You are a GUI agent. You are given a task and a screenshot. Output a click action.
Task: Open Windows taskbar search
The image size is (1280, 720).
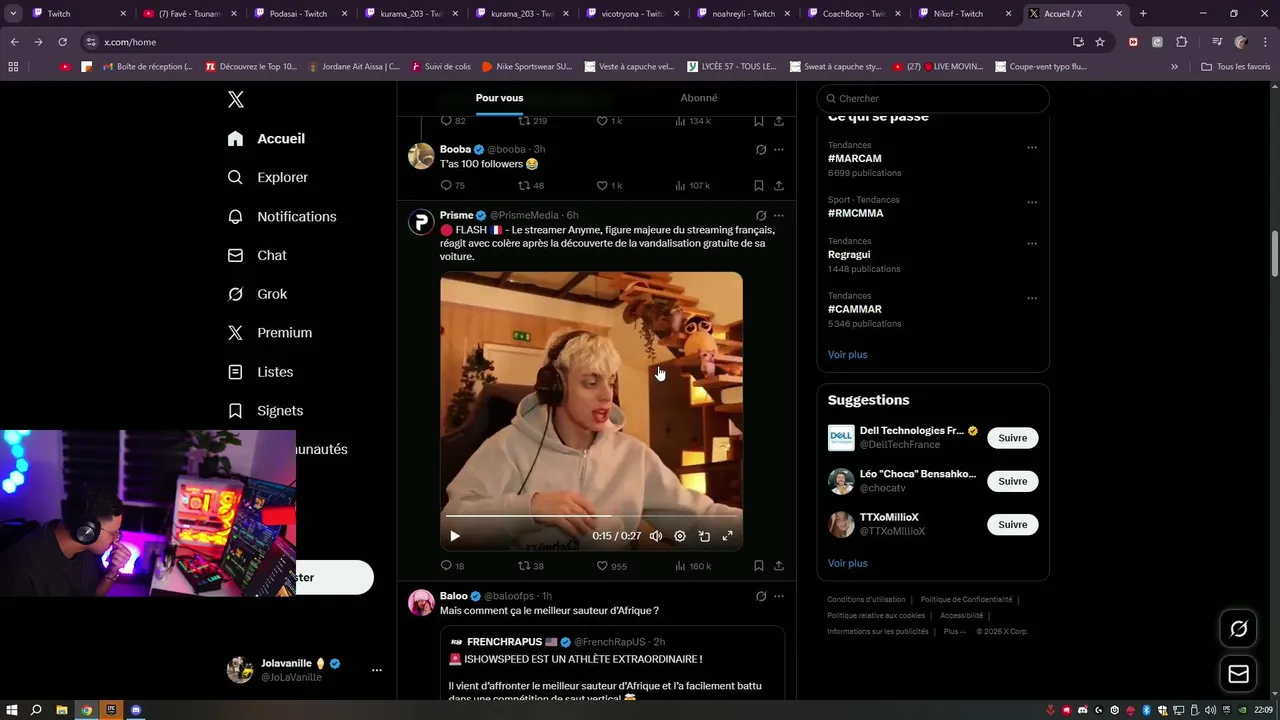pos(36,710)
